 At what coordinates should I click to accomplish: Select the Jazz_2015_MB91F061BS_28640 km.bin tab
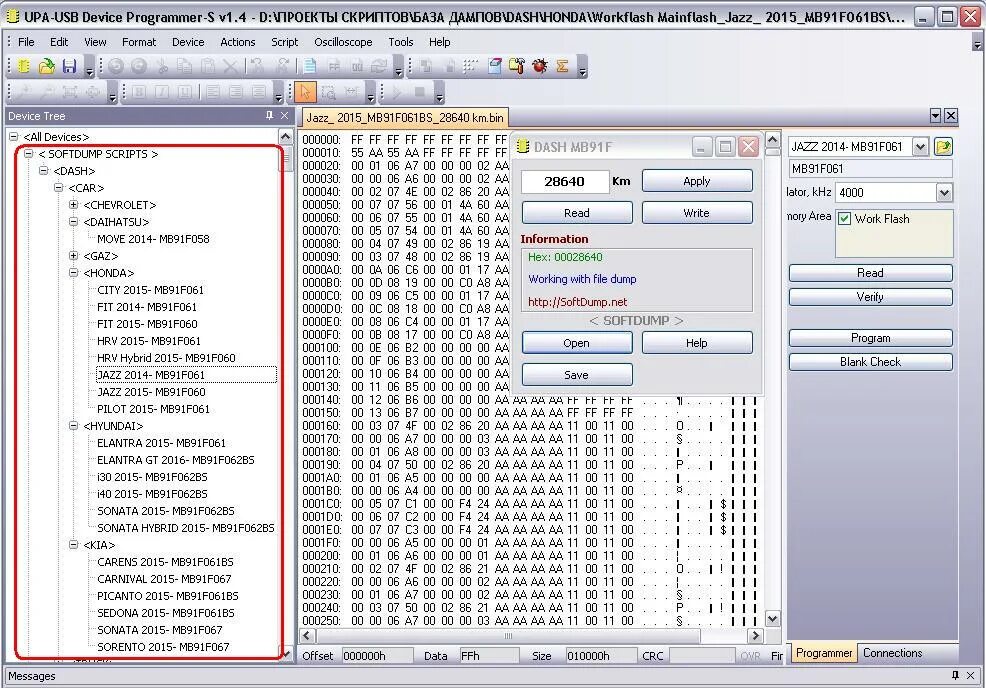tap(404, 118)
